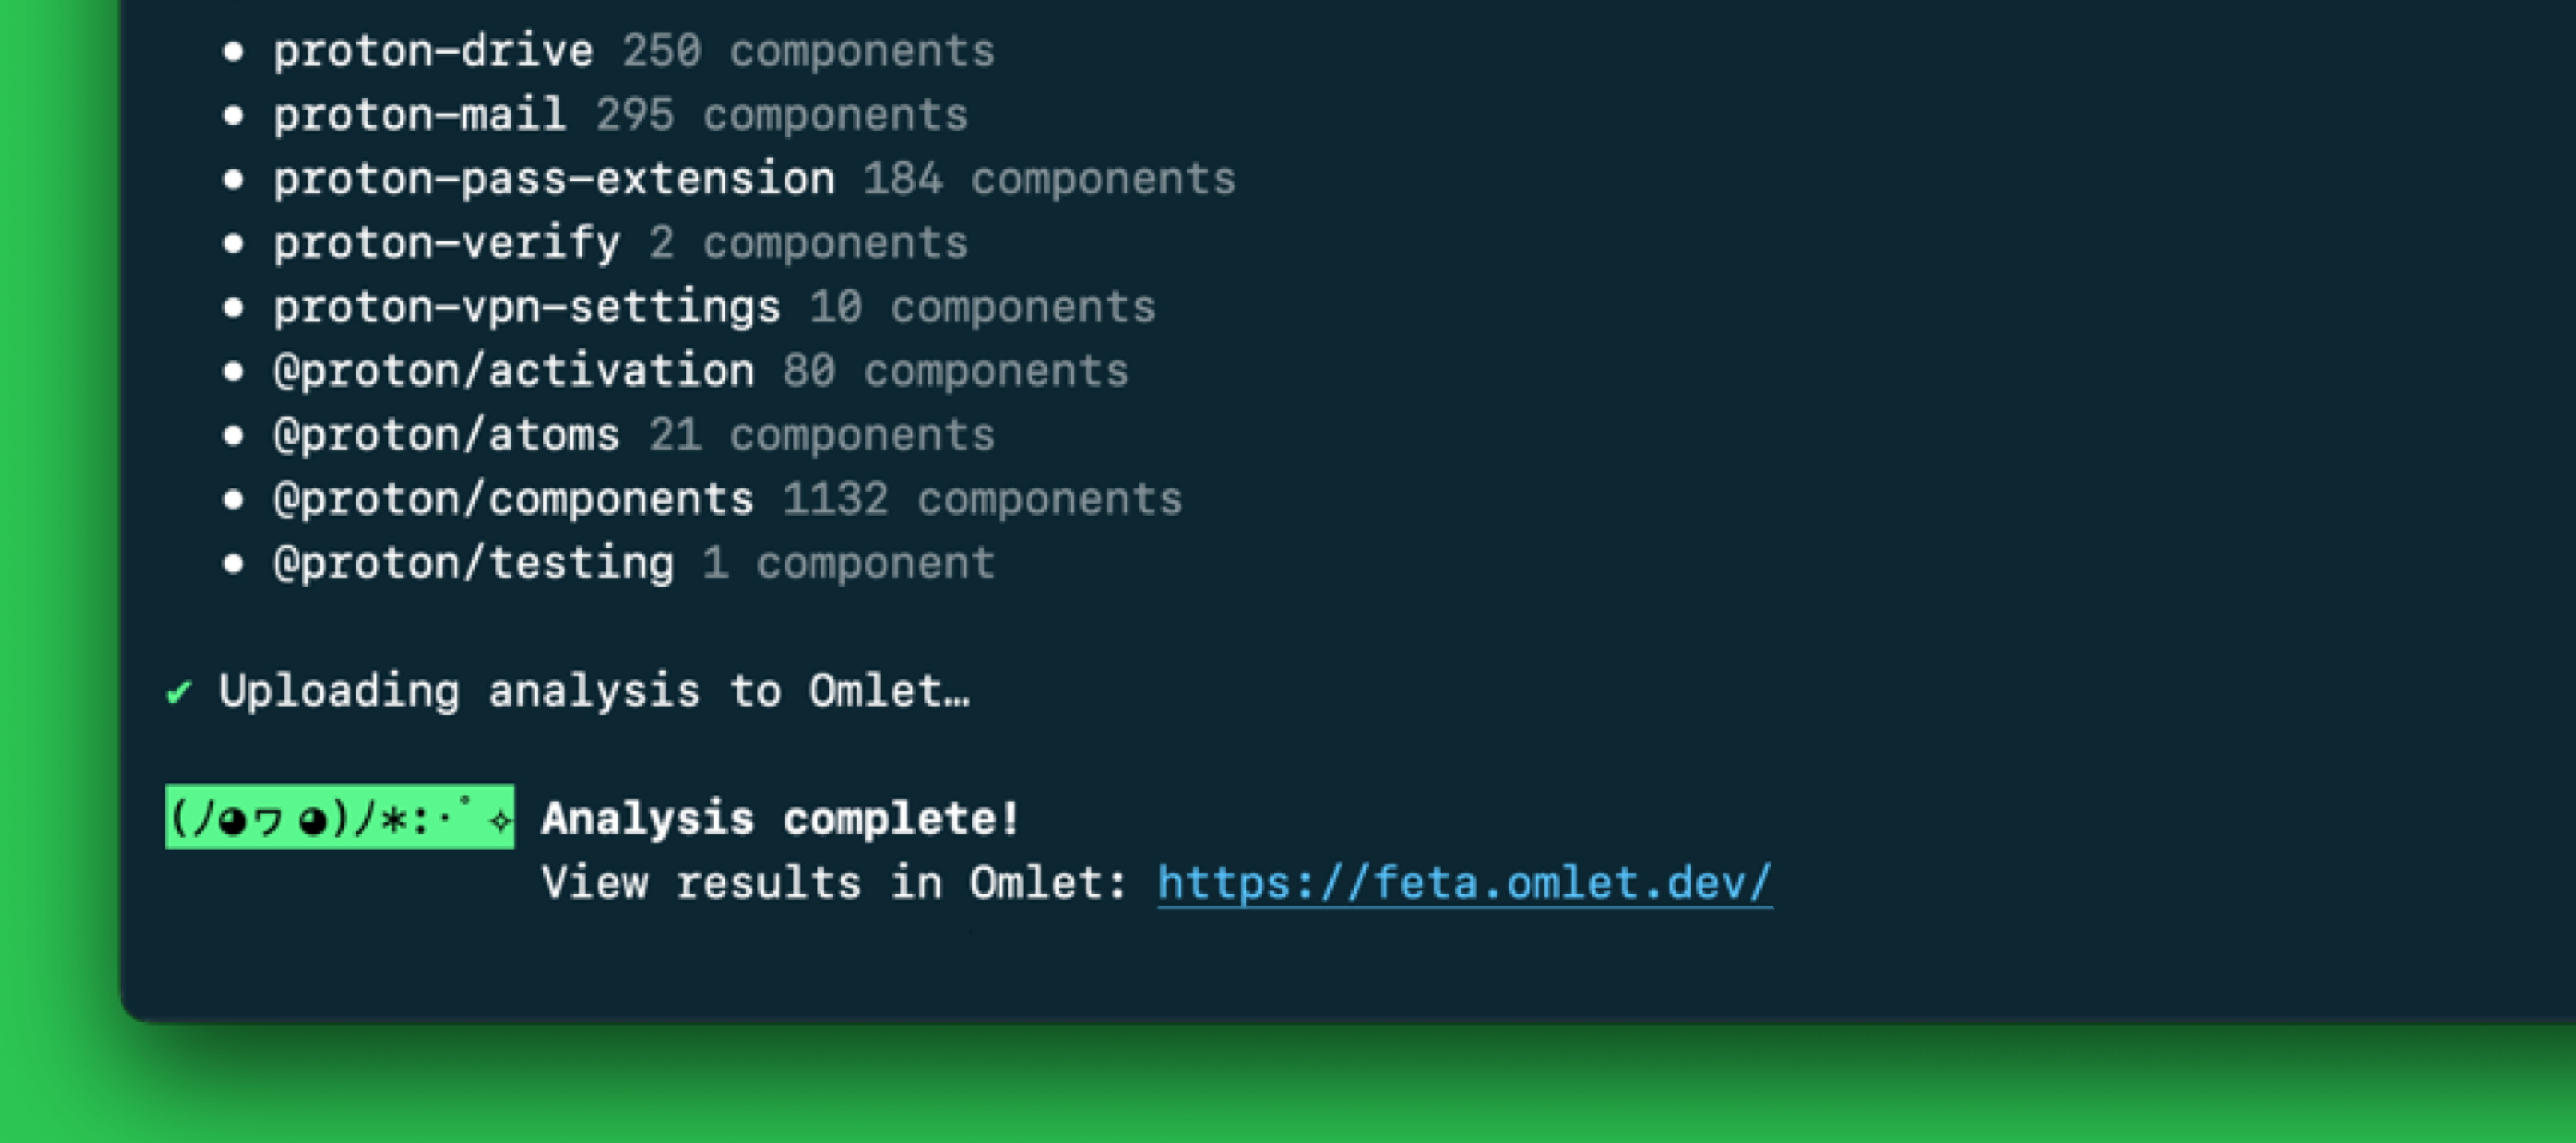
Task: Click the @proton/atoms package name
Action: (446, 435)
